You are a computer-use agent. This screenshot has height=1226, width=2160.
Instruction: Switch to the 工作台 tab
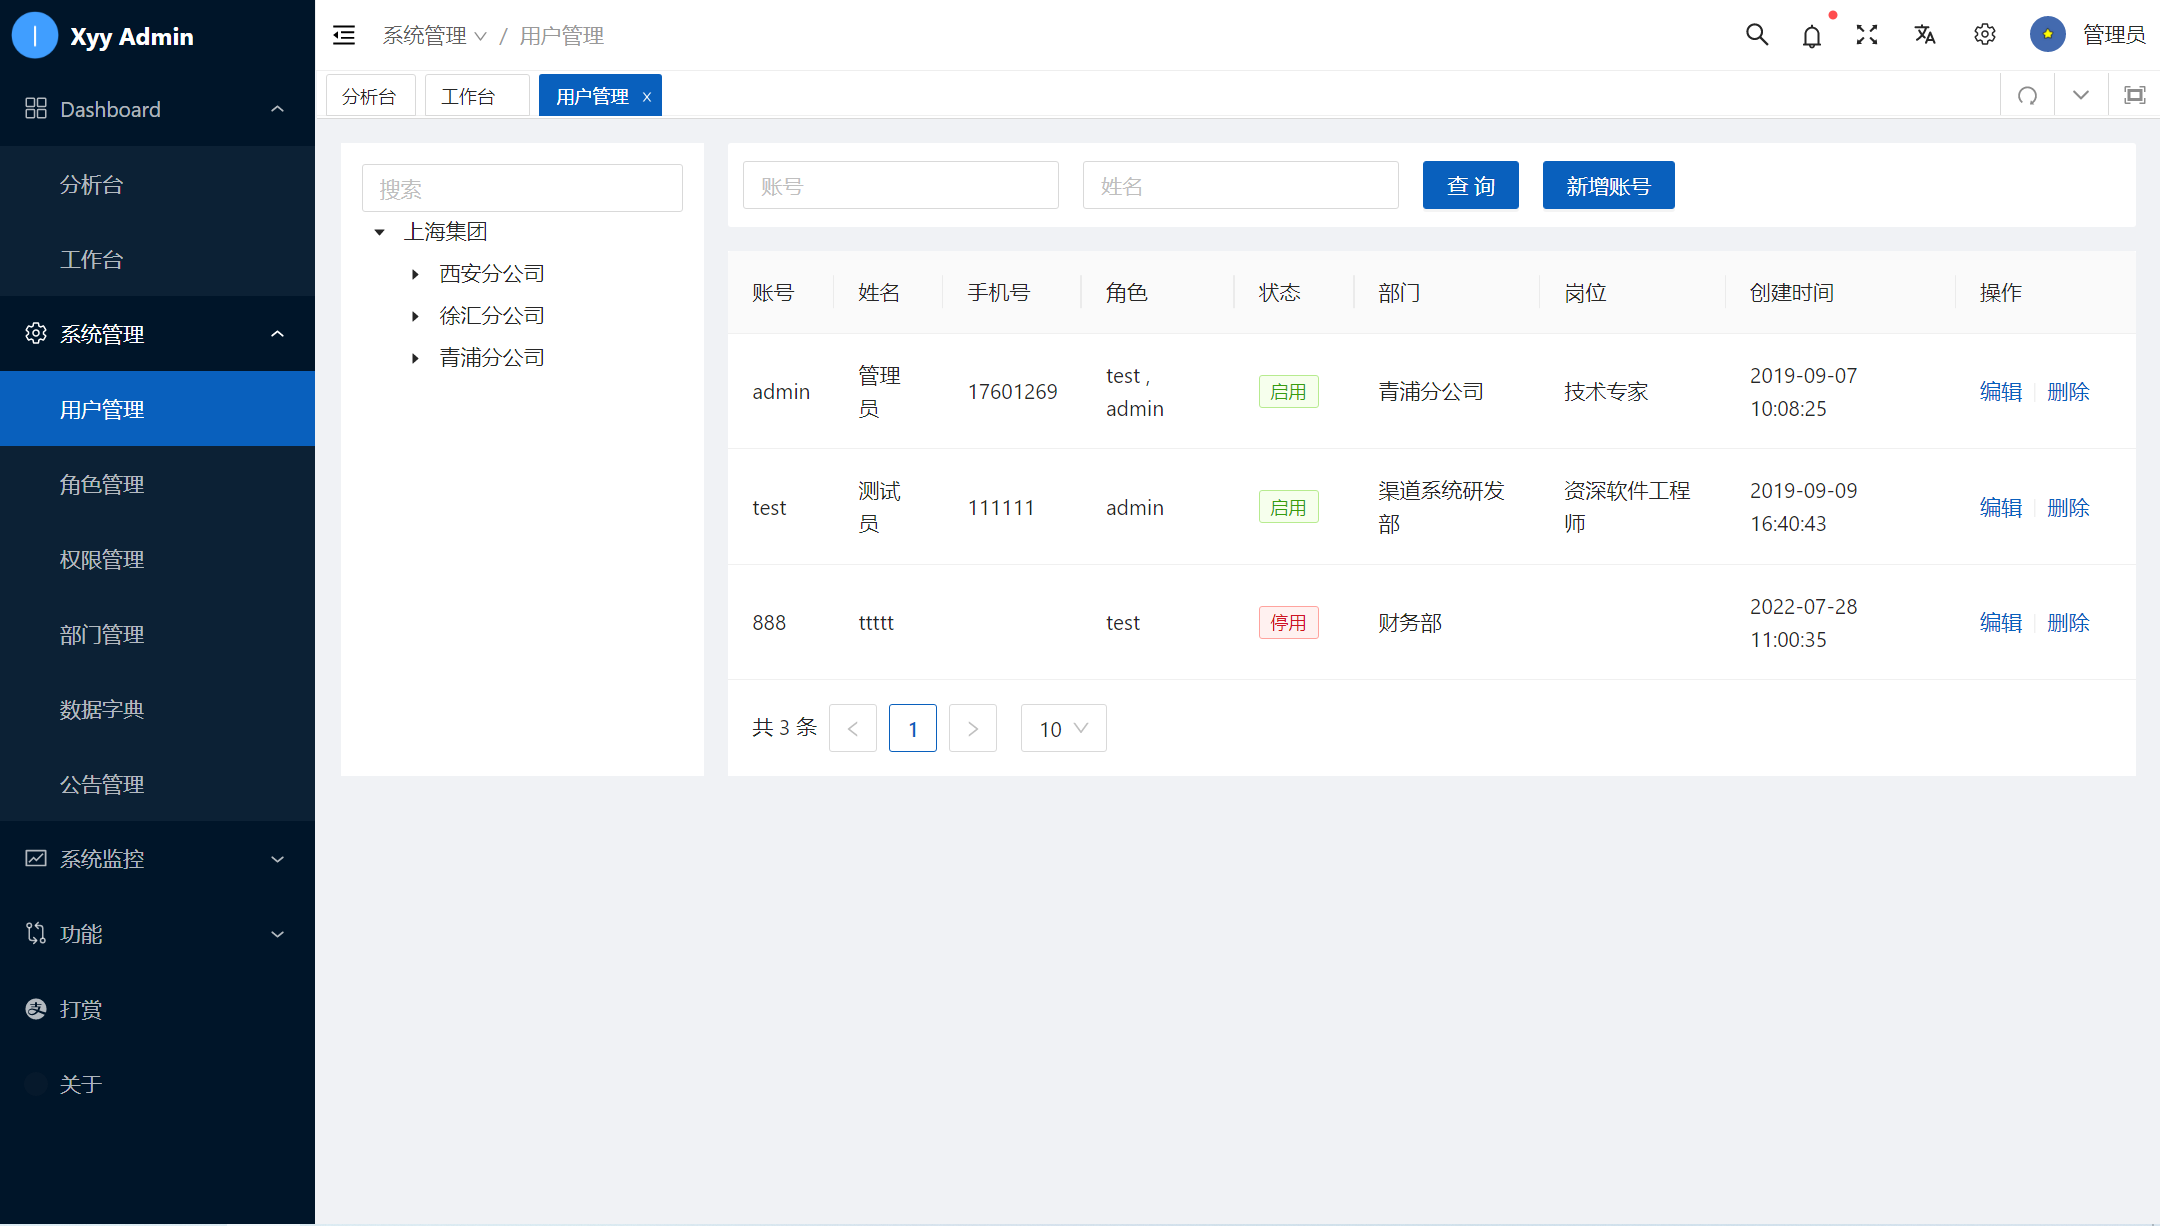tap(468, 97)
